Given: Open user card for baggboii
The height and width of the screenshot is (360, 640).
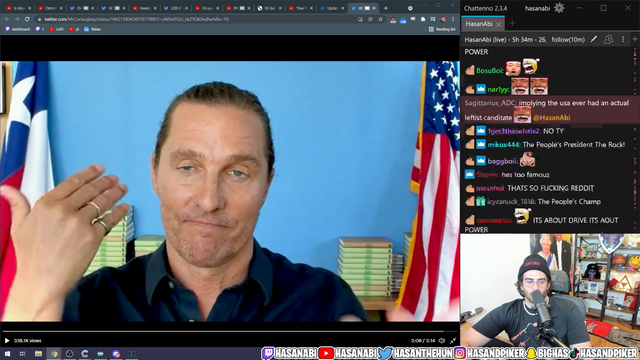Looking at the screenshot, I should pyautogui.click(x=502, y=161).
